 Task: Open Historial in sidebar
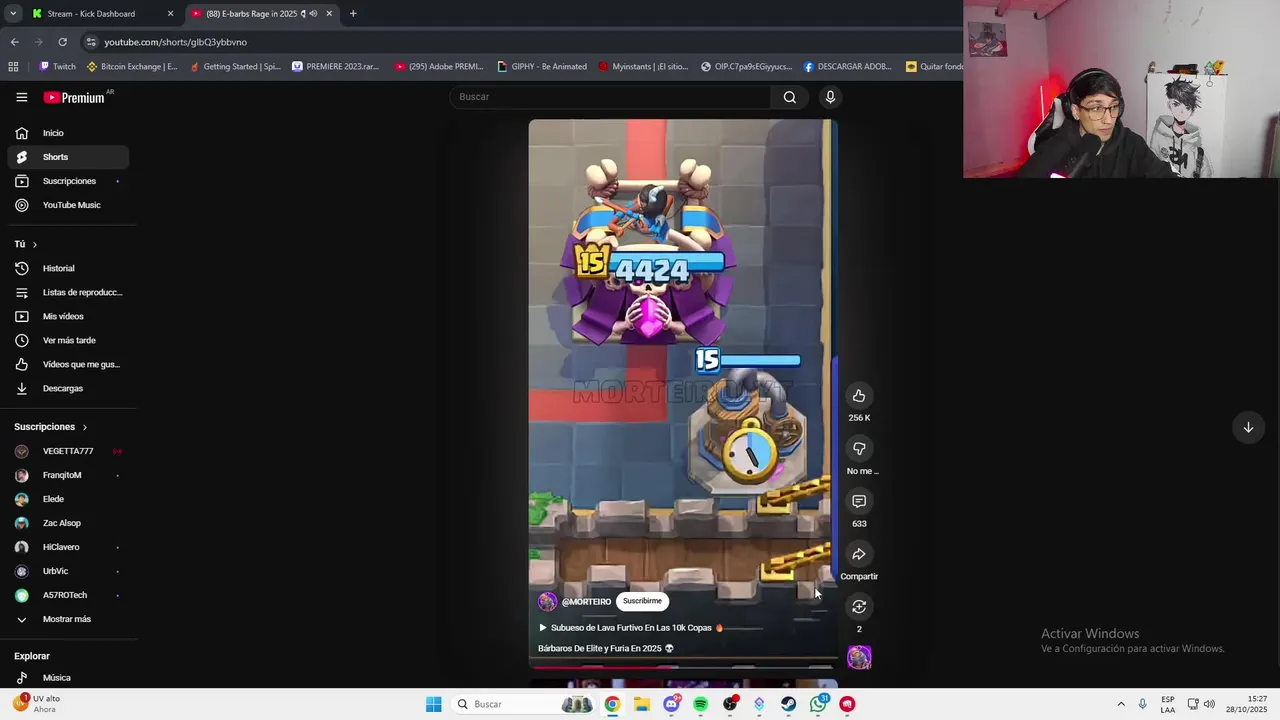point(68,268)
